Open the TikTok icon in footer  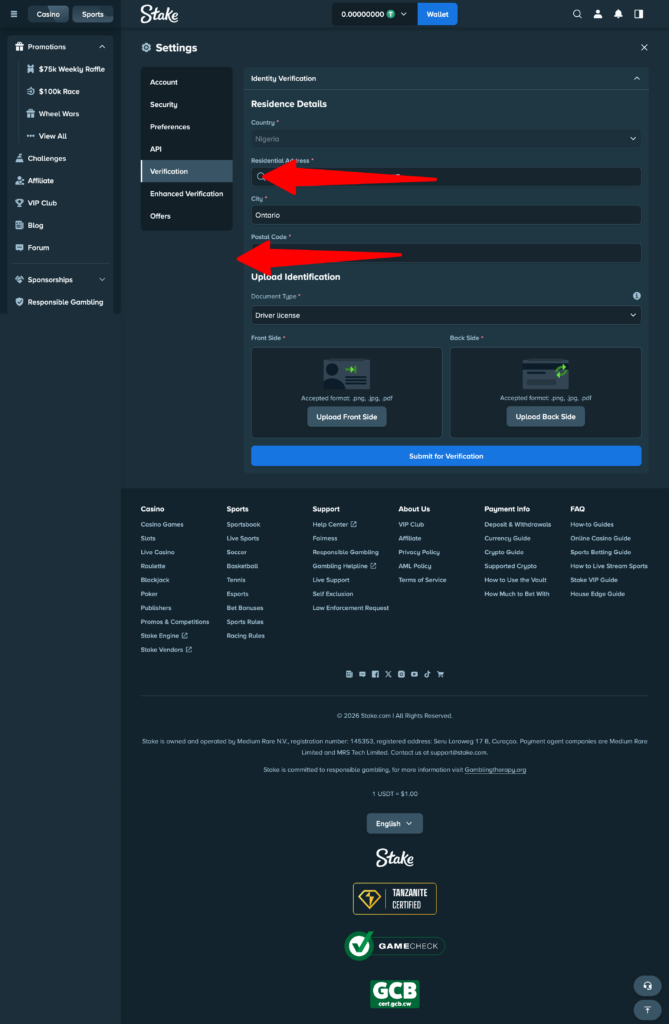[427, 674]
